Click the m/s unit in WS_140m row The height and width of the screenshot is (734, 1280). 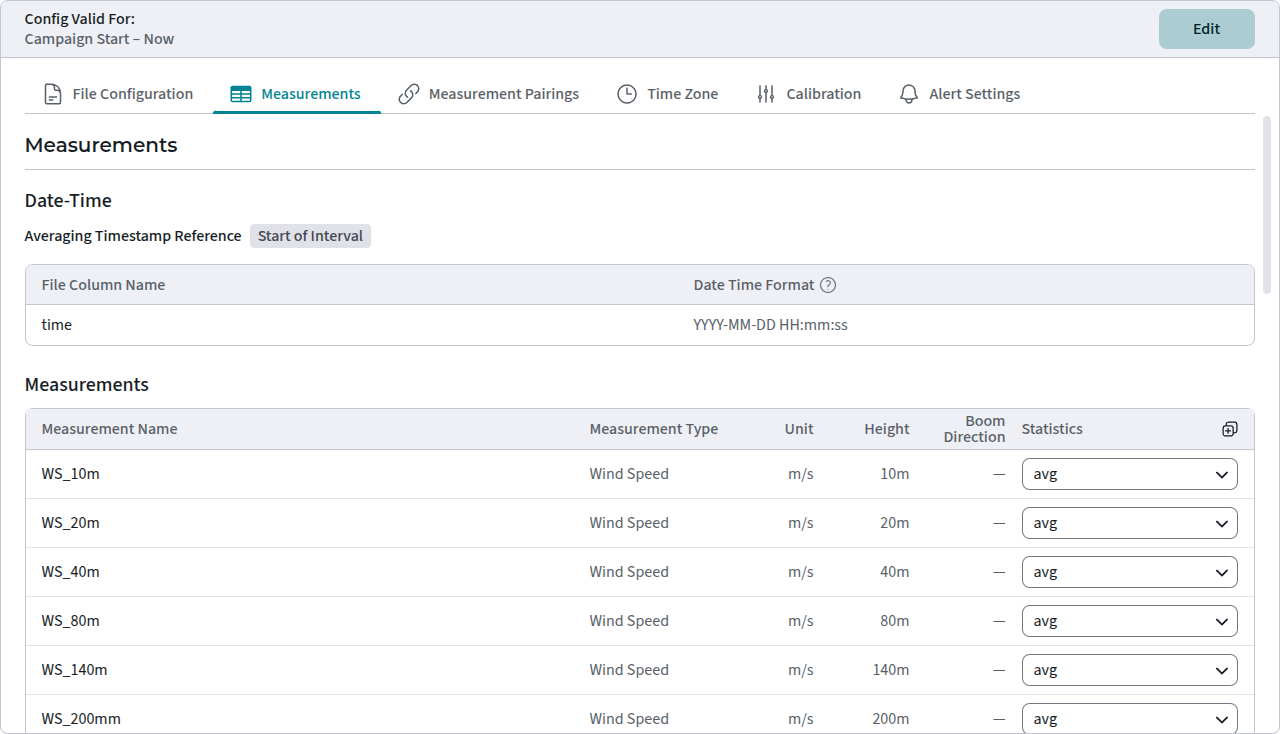[801, 670]
